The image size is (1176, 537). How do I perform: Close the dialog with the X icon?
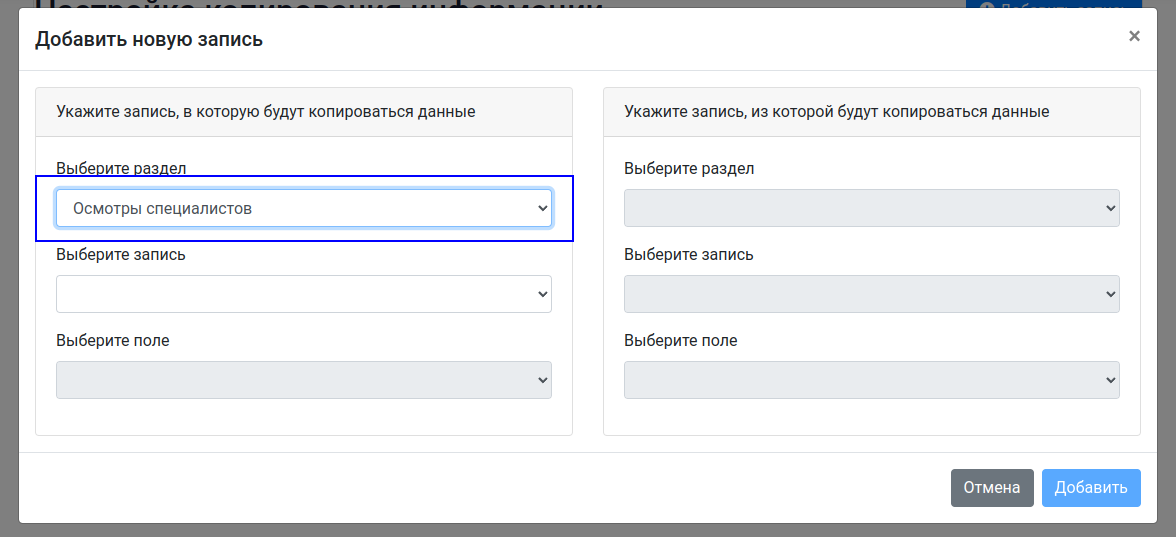coord(1134,36)
